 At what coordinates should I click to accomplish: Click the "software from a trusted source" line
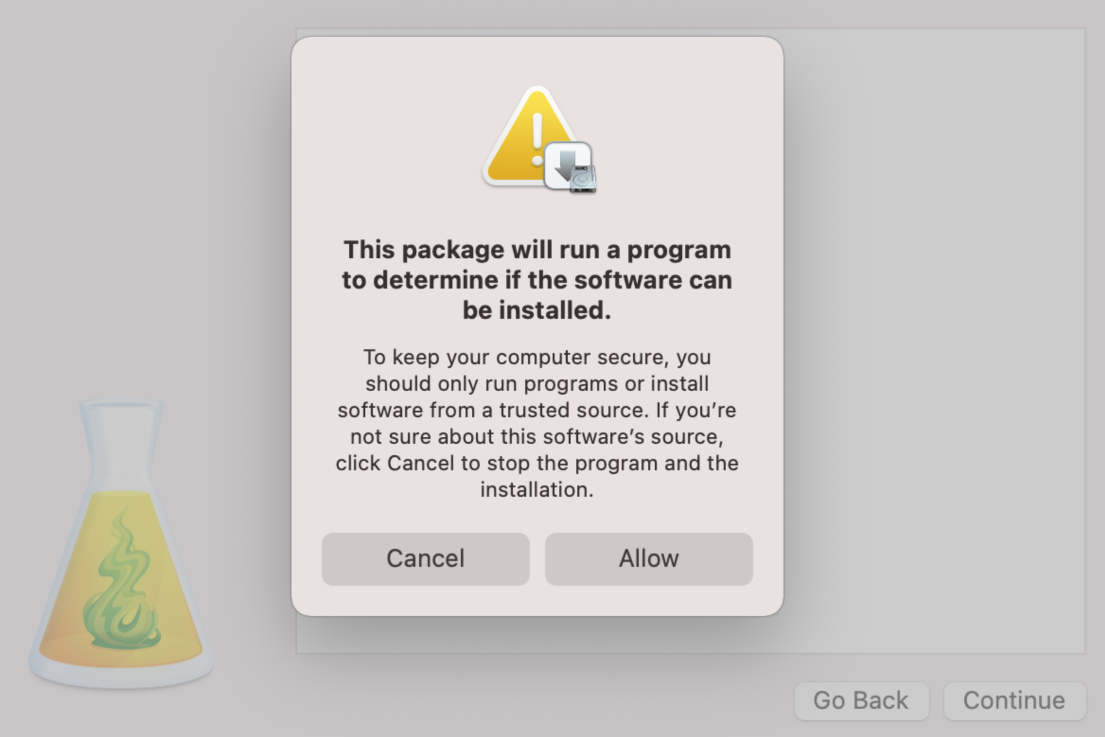537,410
